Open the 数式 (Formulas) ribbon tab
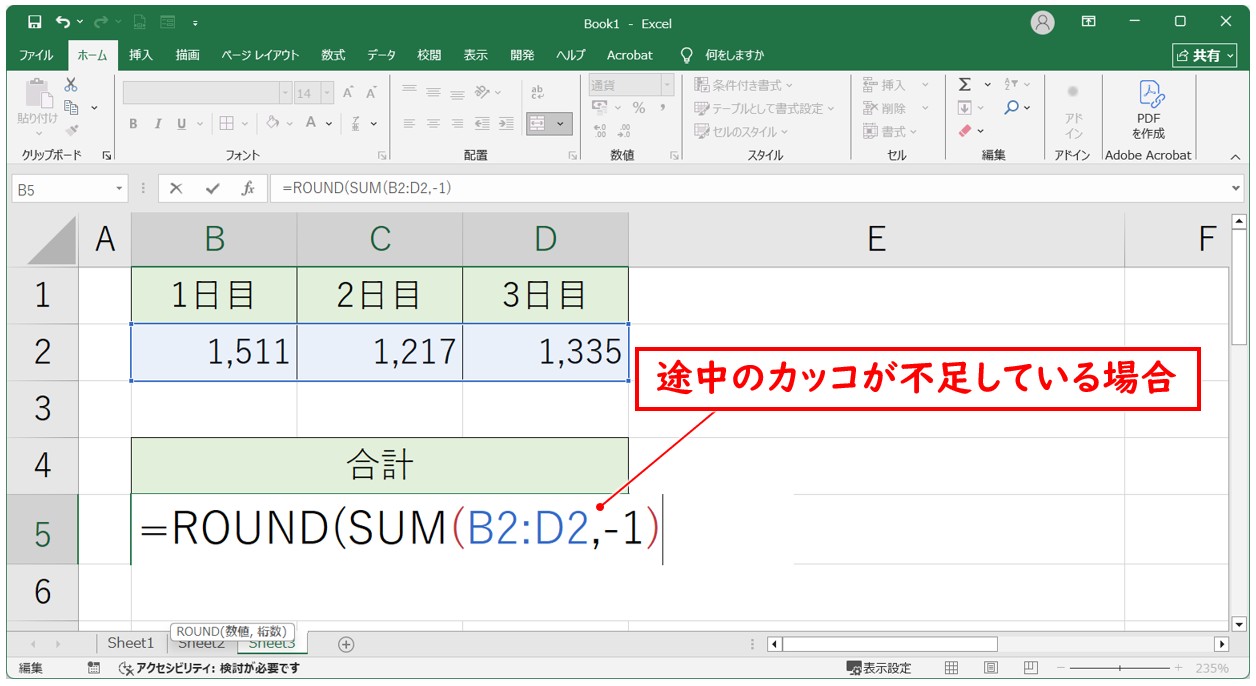The width and height of the screenshot is (1256, 686). click(x=333, y=55)
